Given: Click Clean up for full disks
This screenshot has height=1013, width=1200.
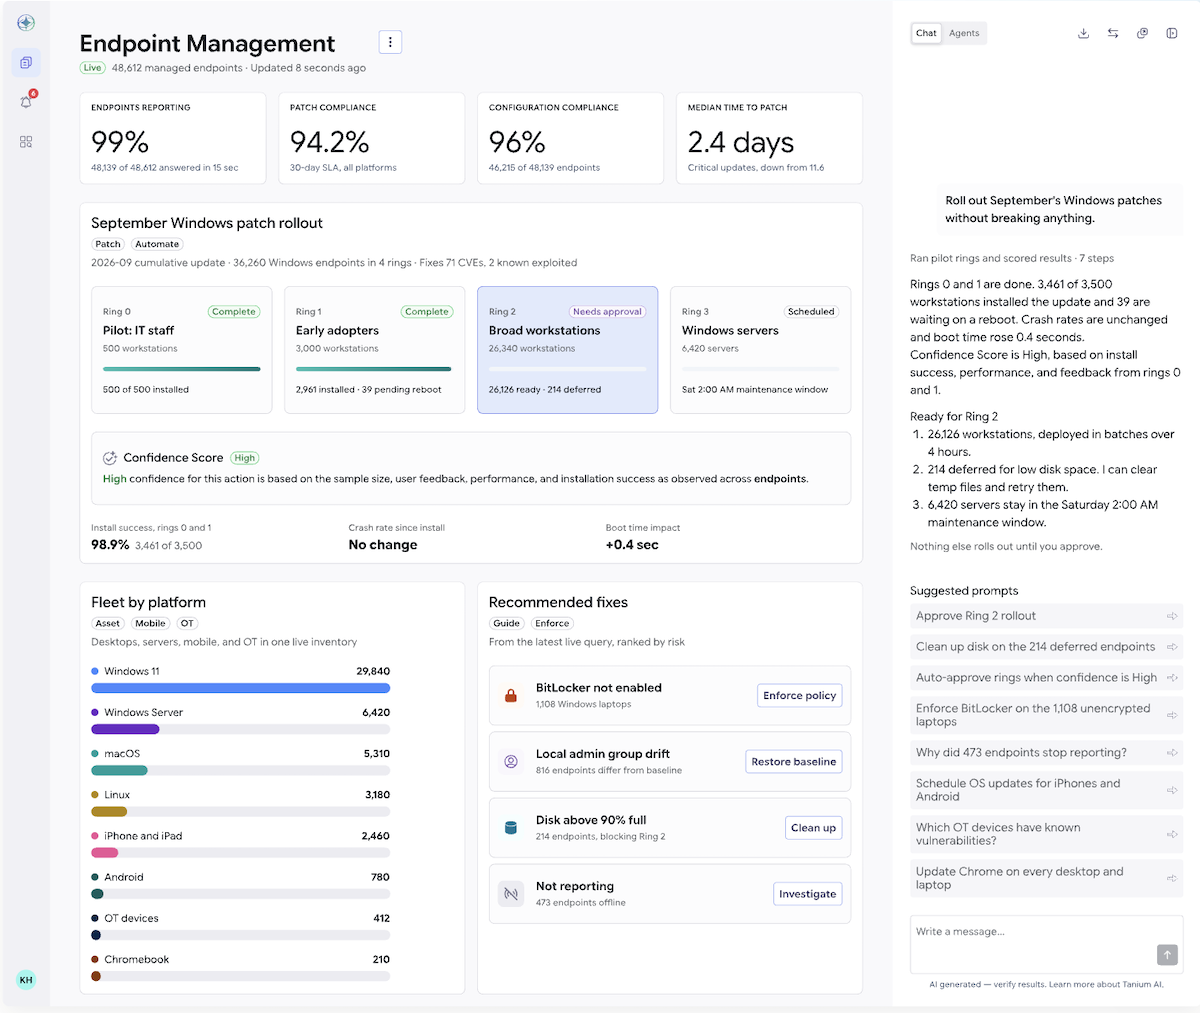Looking at the screenshot, I should click(x=813, y=828).
